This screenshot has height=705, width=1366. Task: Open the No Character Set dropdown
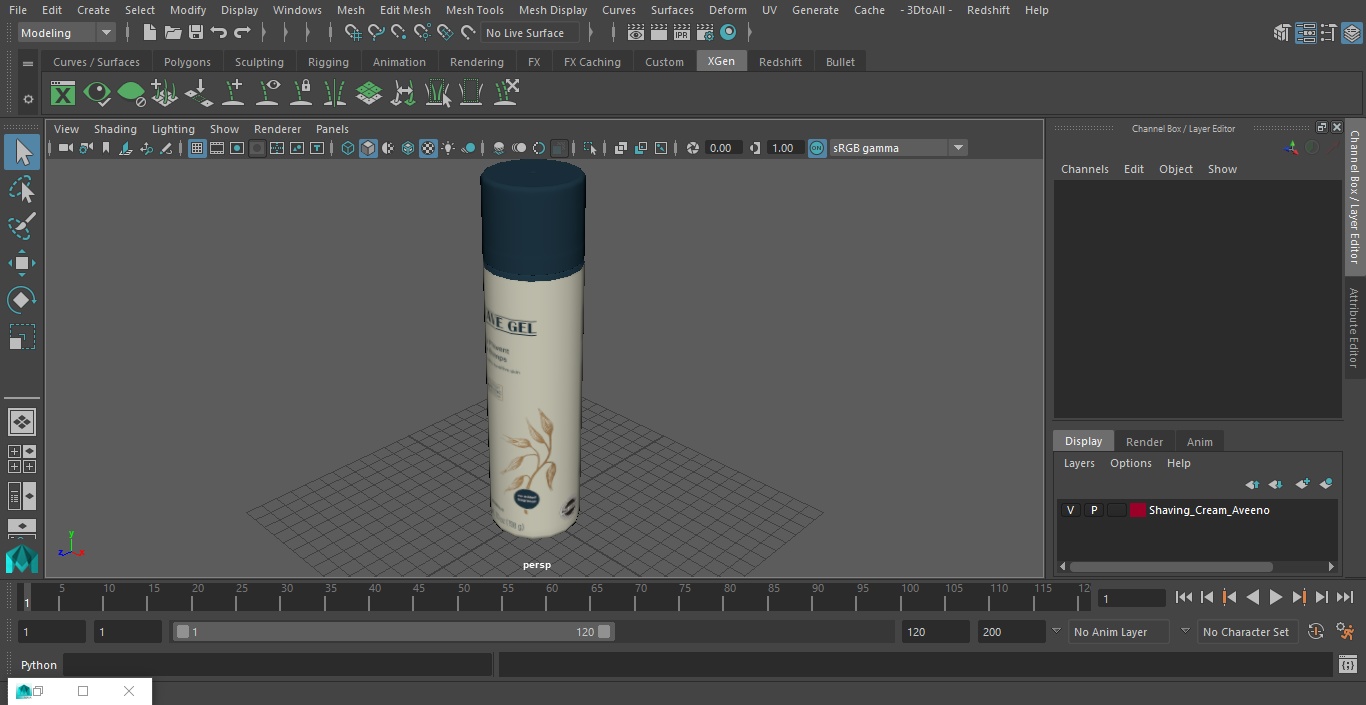tap(1246, 632)
